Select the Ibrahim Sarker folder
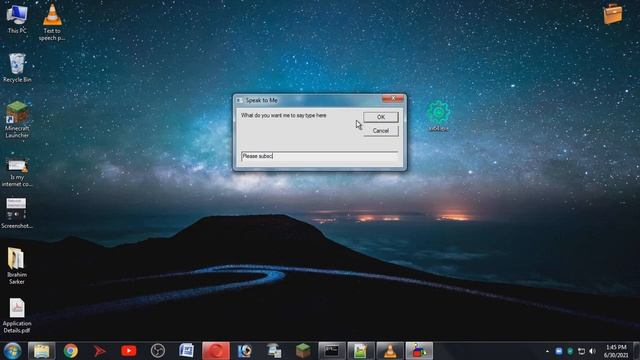This screenshot has width=640, height=360. (x=17, y=266)
